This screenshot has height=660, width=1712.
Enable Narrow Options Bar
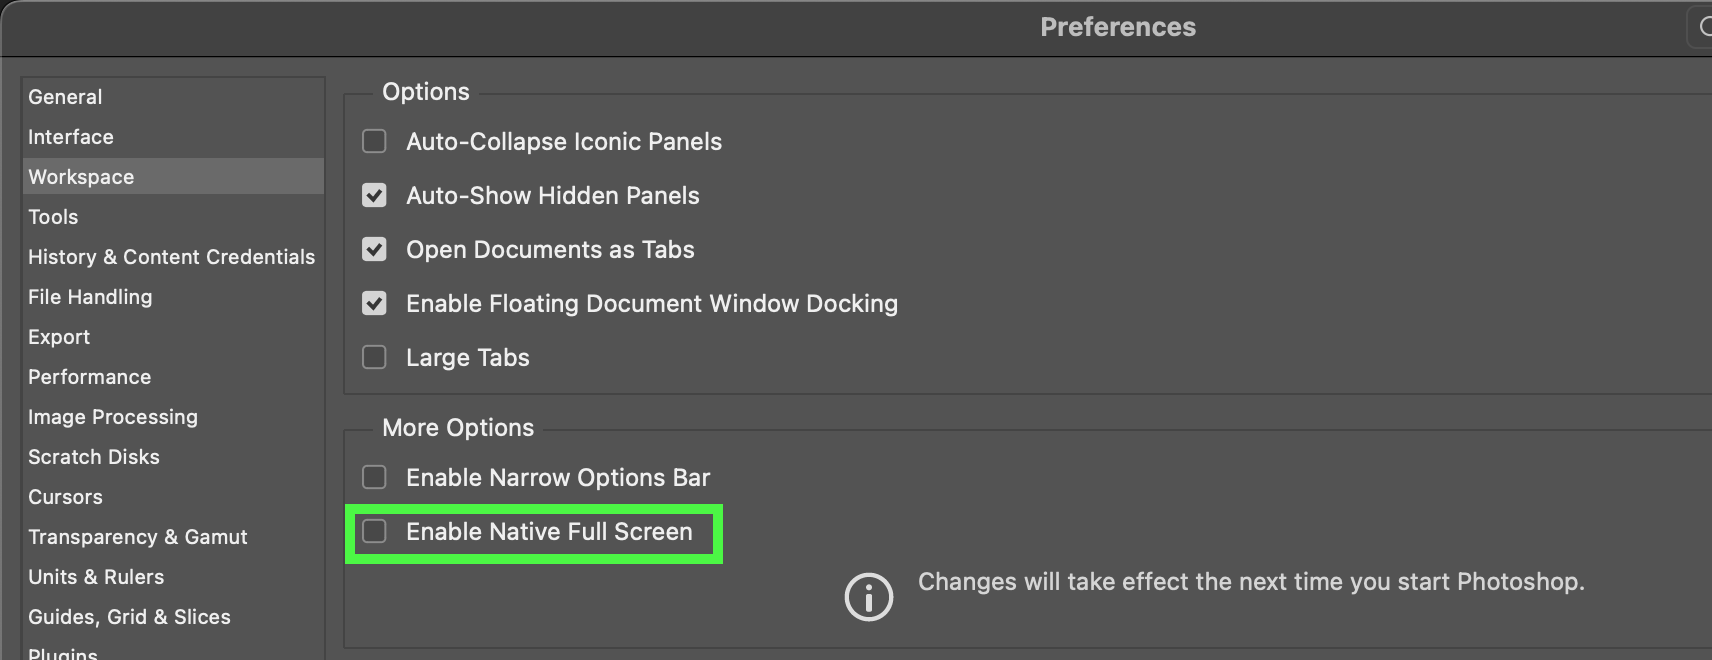374,477
